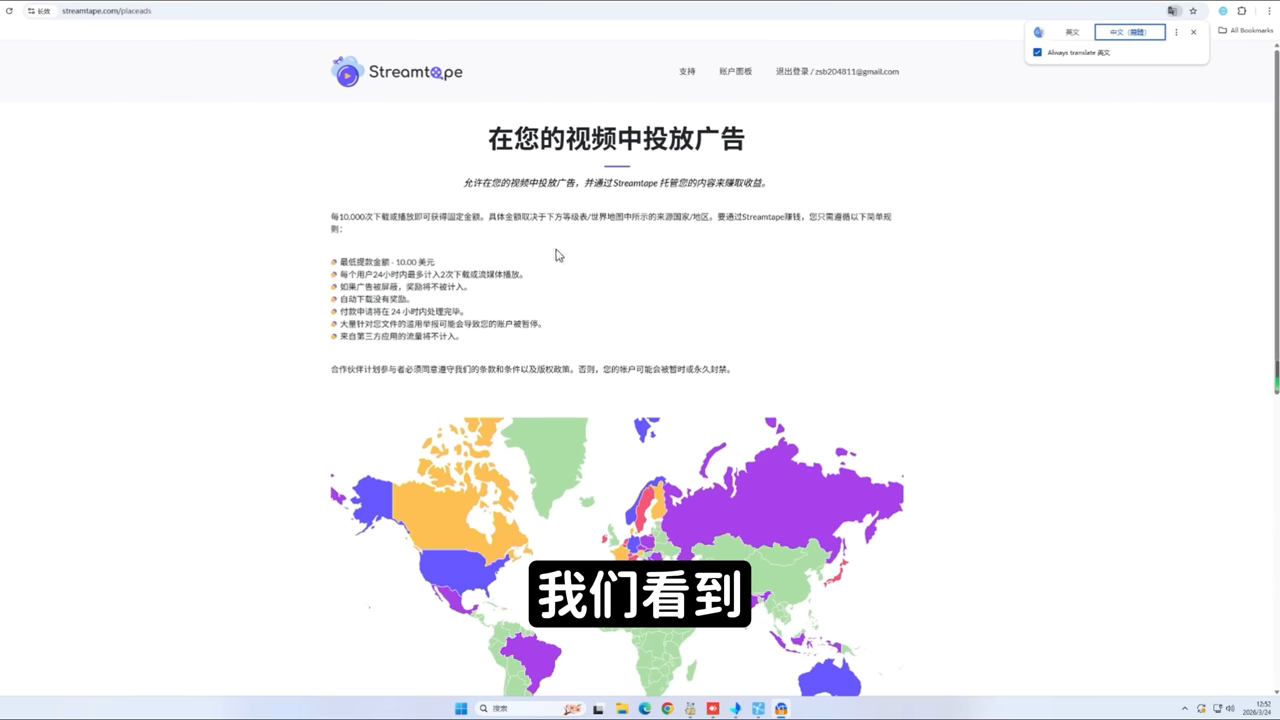Image resolution: width=1280 pixels, height=720 pixels.
Task: Open the All Bookmarks folder
Action: (1246, 30)
